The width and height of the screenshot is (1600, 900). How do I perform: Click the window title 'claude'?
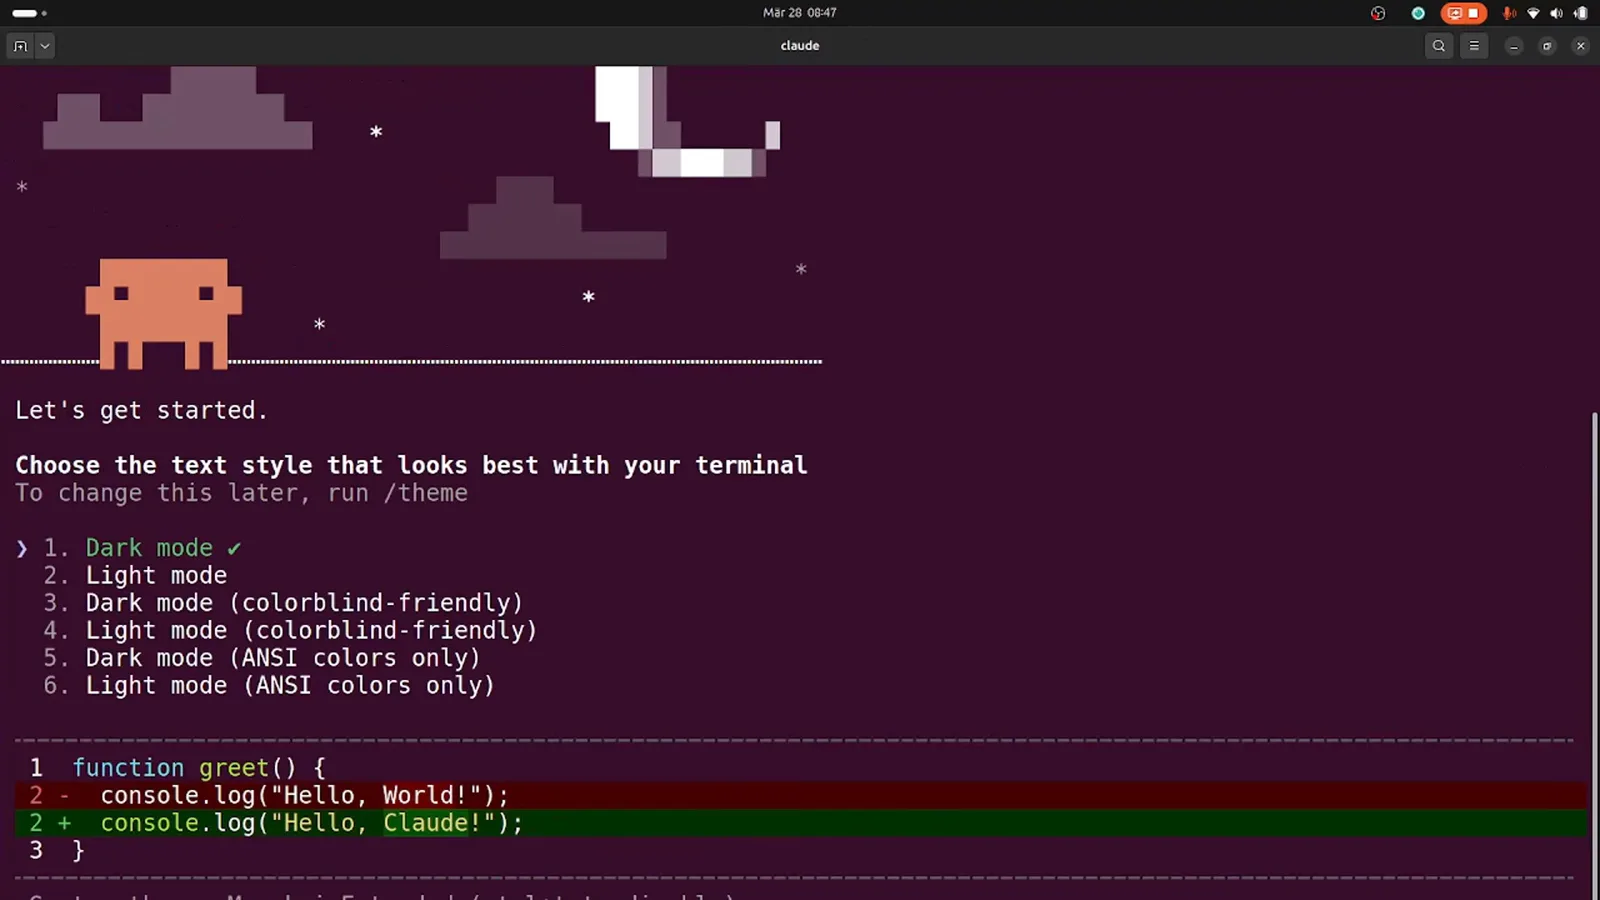coord(800,46)
